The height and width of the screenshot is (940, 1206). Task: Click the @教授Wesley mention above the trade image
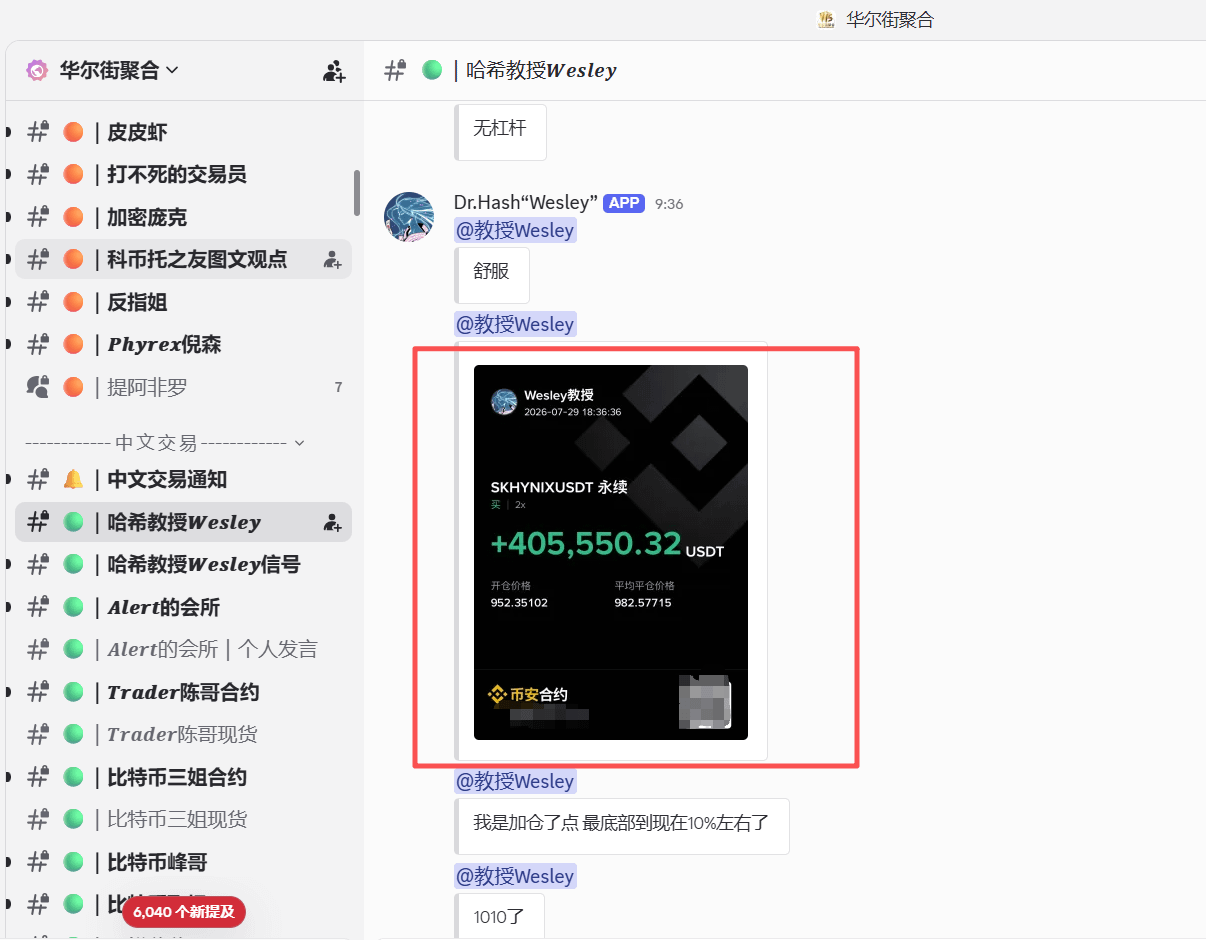(515, 324)
